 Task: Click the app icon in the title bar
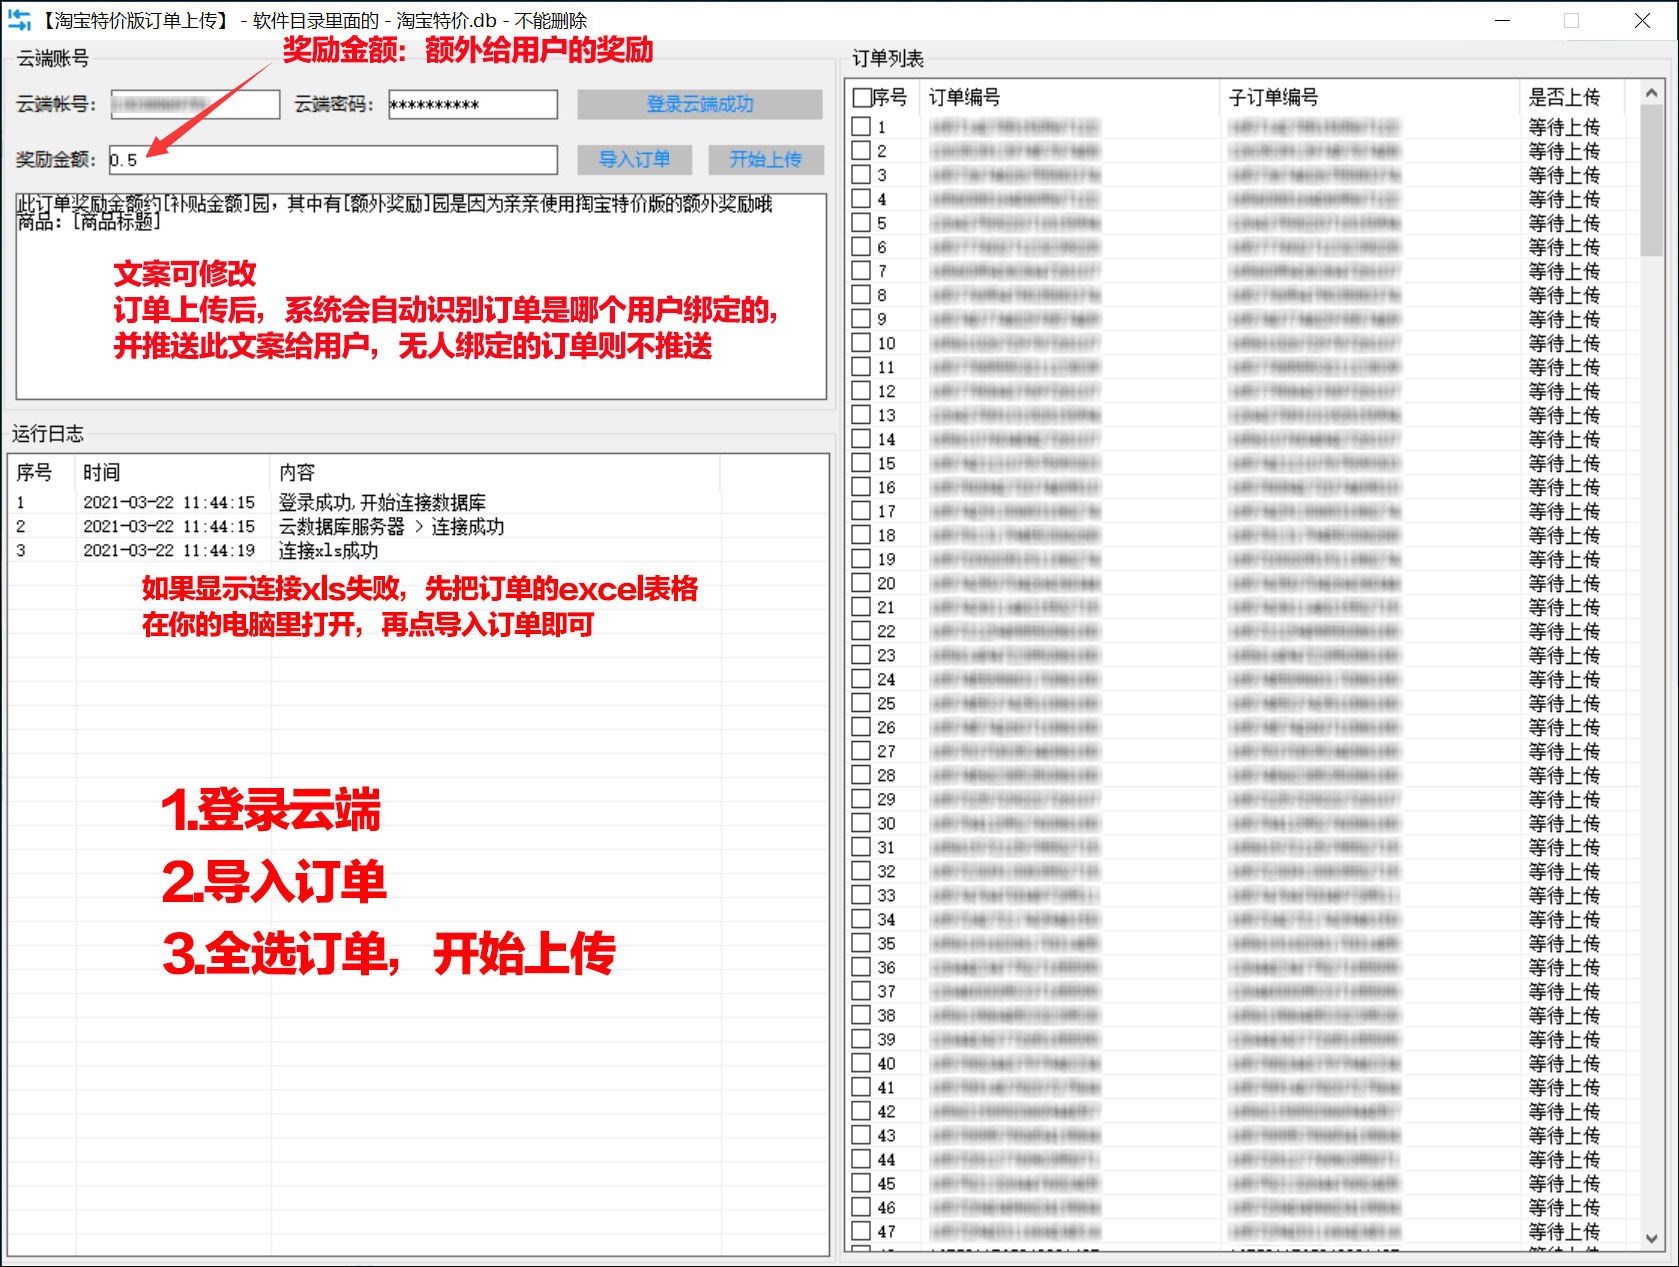(19, 20)
